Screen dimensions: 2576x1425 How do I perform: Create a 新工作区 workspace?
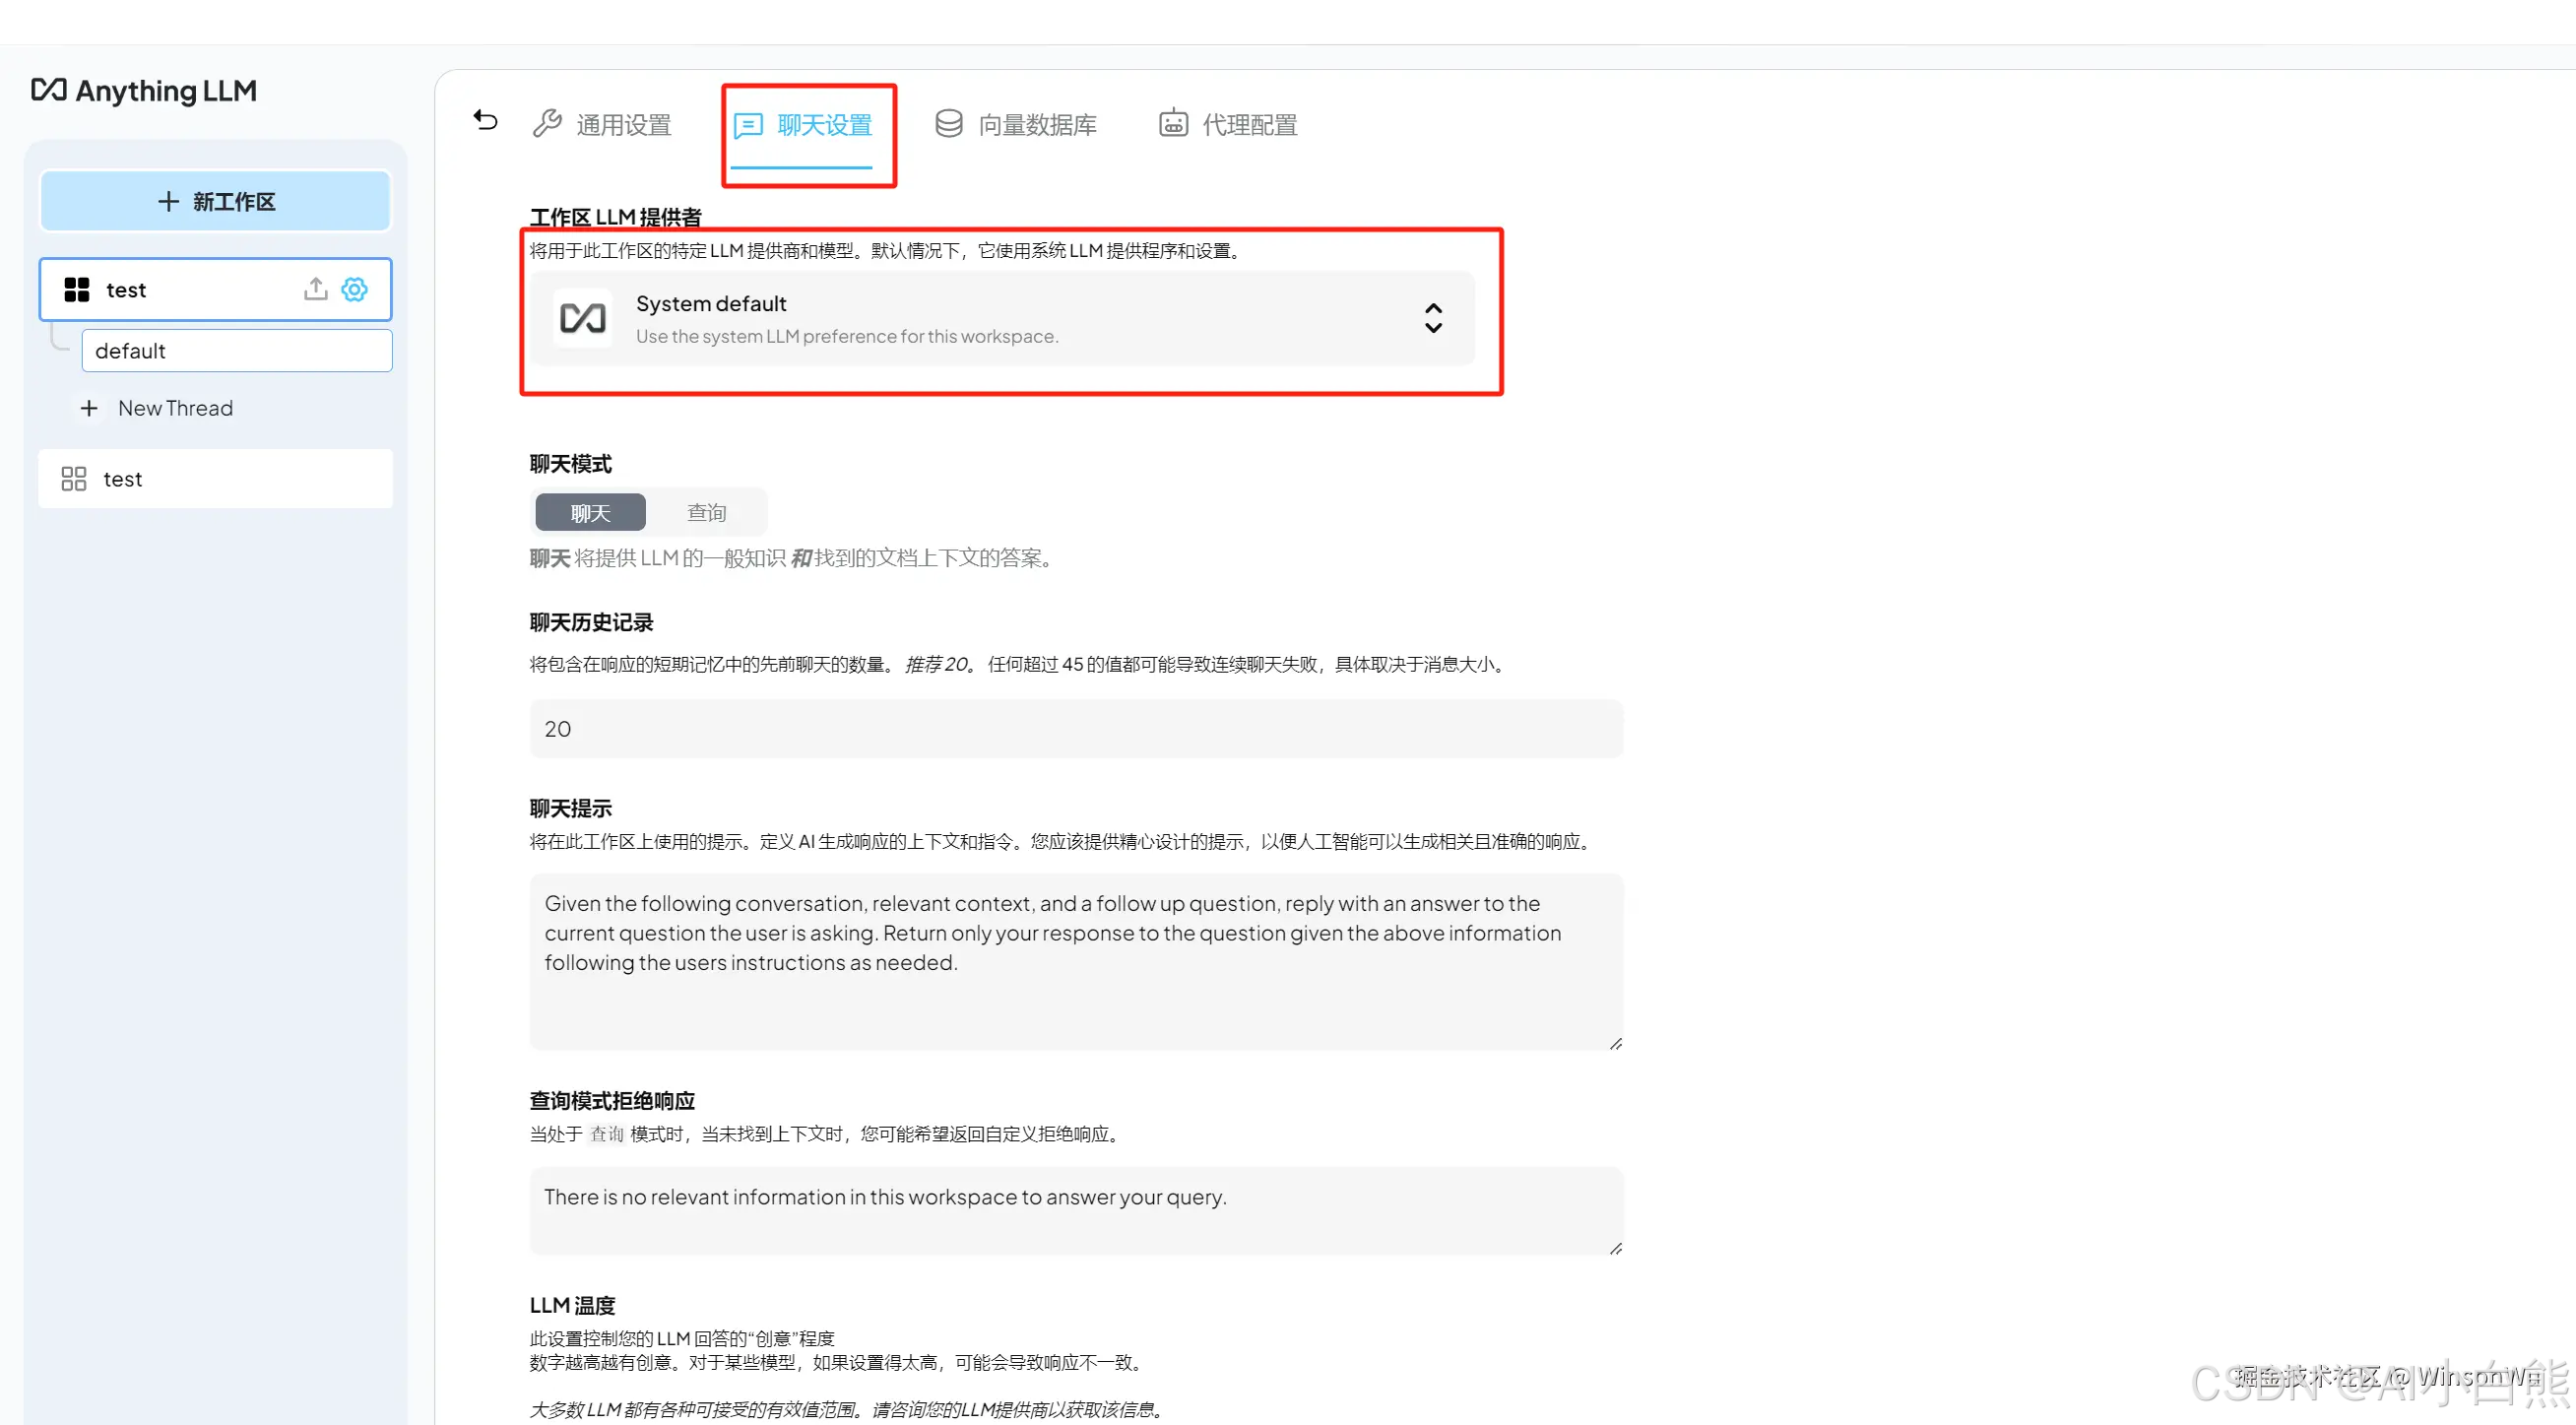point(215,201)
